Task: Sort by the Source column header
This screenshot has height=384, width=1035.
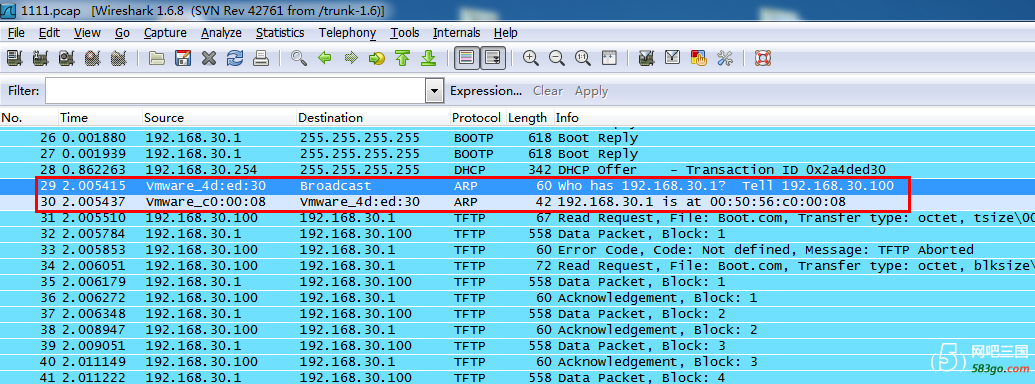Action: 219,118
